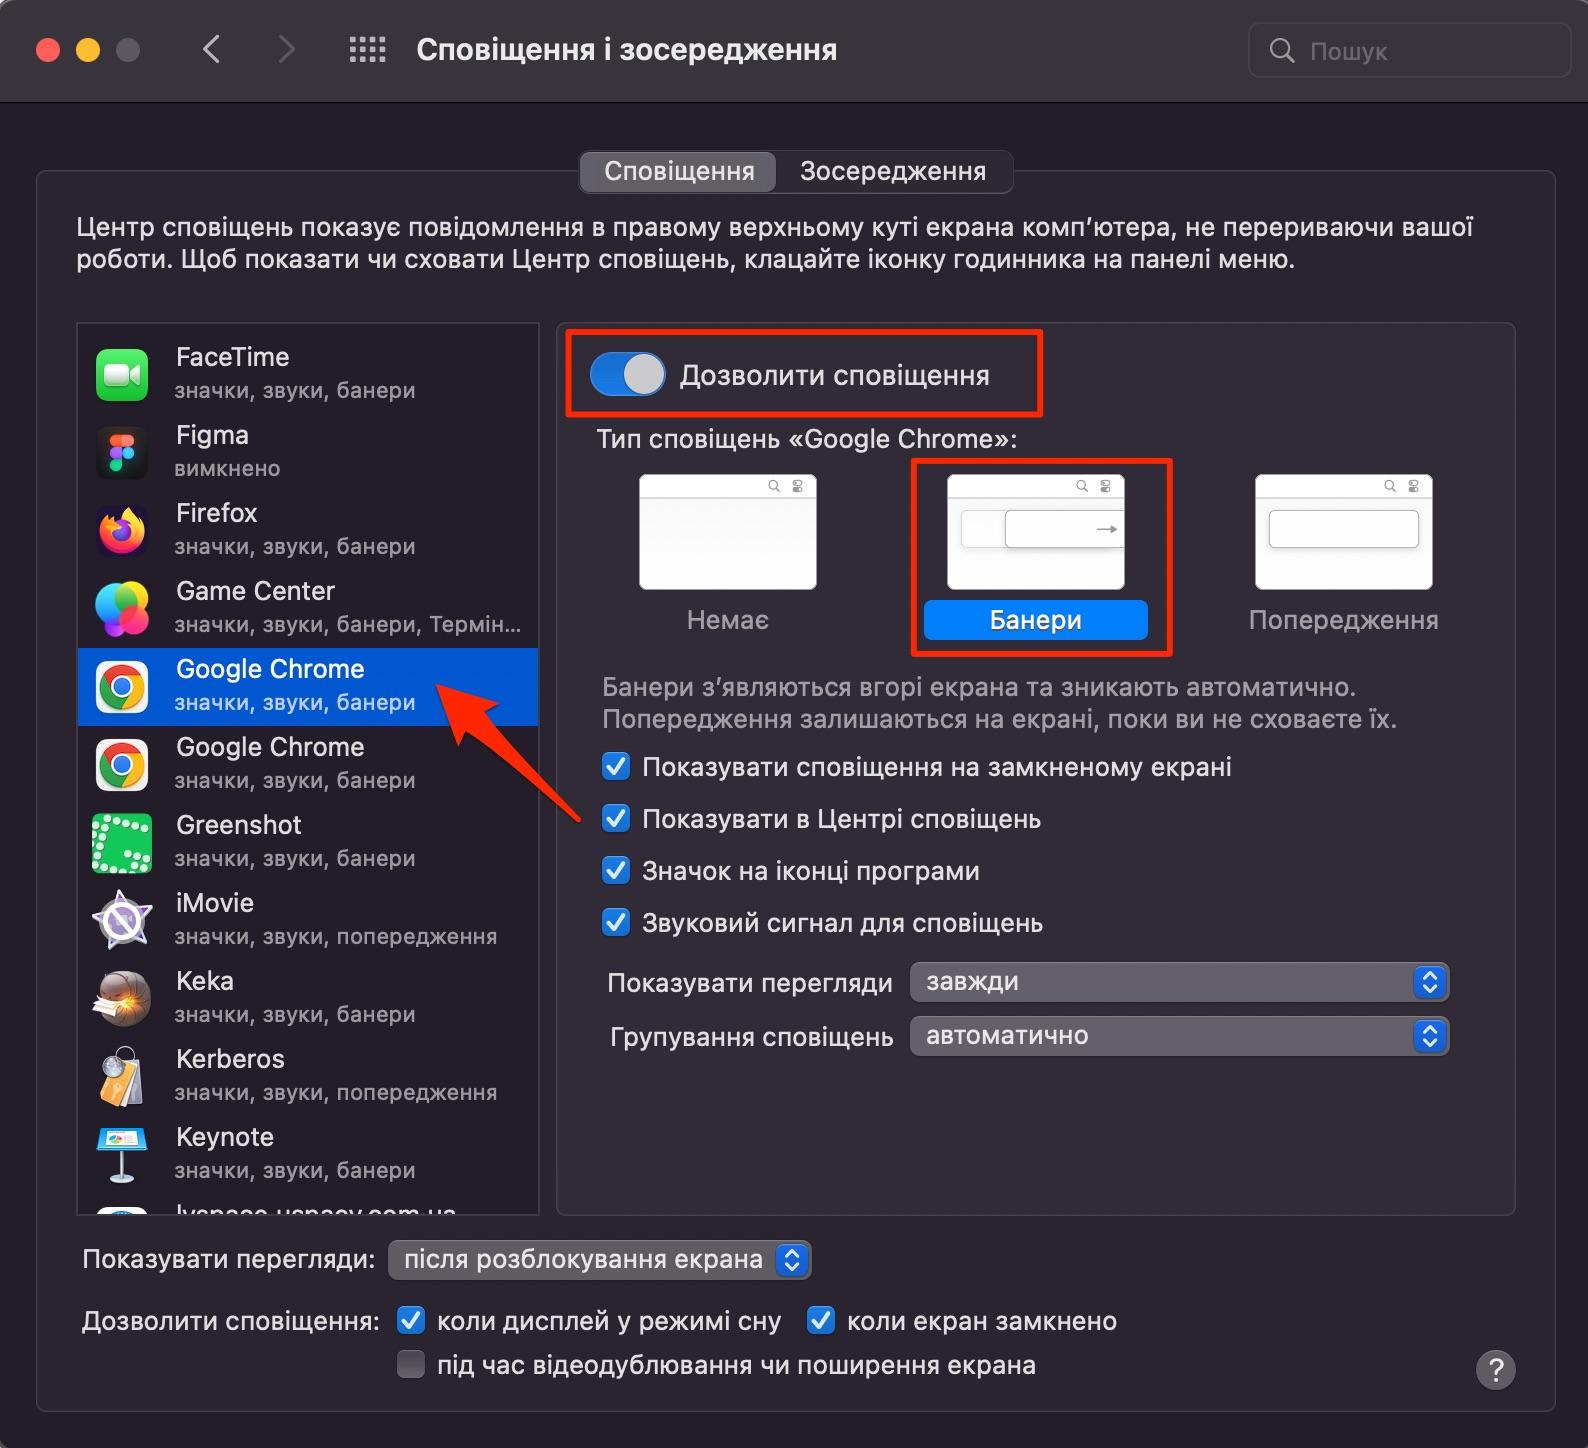This screenshot has width=1588, height=1448.
Task: Click the help question mark button
Action: [x=1495, y=1369]
